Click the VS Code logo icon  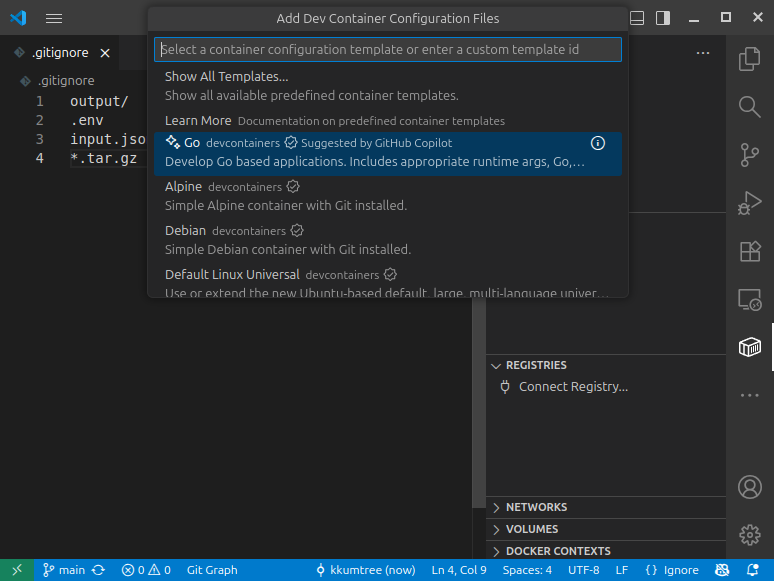tap(18, 18)
